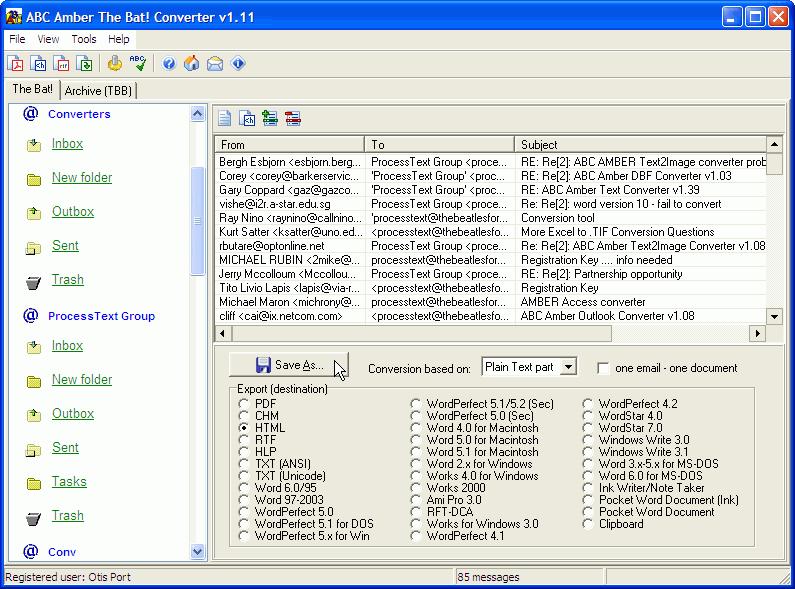Click the yellow stamp options toolbar icon
The width and height of the screenshot is (795, 589).
coord(115,64)
